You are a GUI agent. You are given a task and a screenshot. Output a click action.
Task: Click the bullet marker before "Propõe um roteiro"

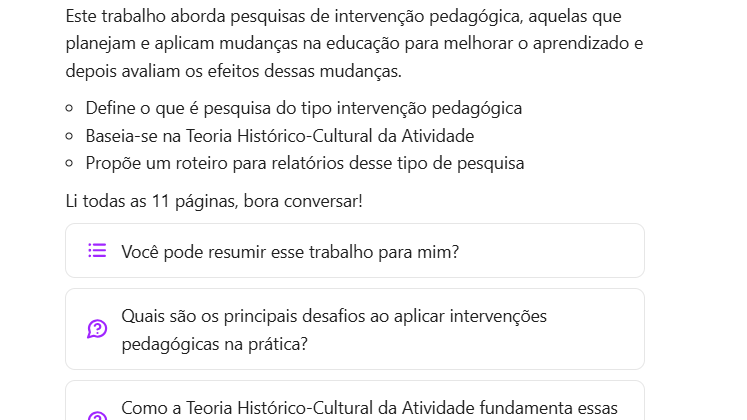[69, 163]
